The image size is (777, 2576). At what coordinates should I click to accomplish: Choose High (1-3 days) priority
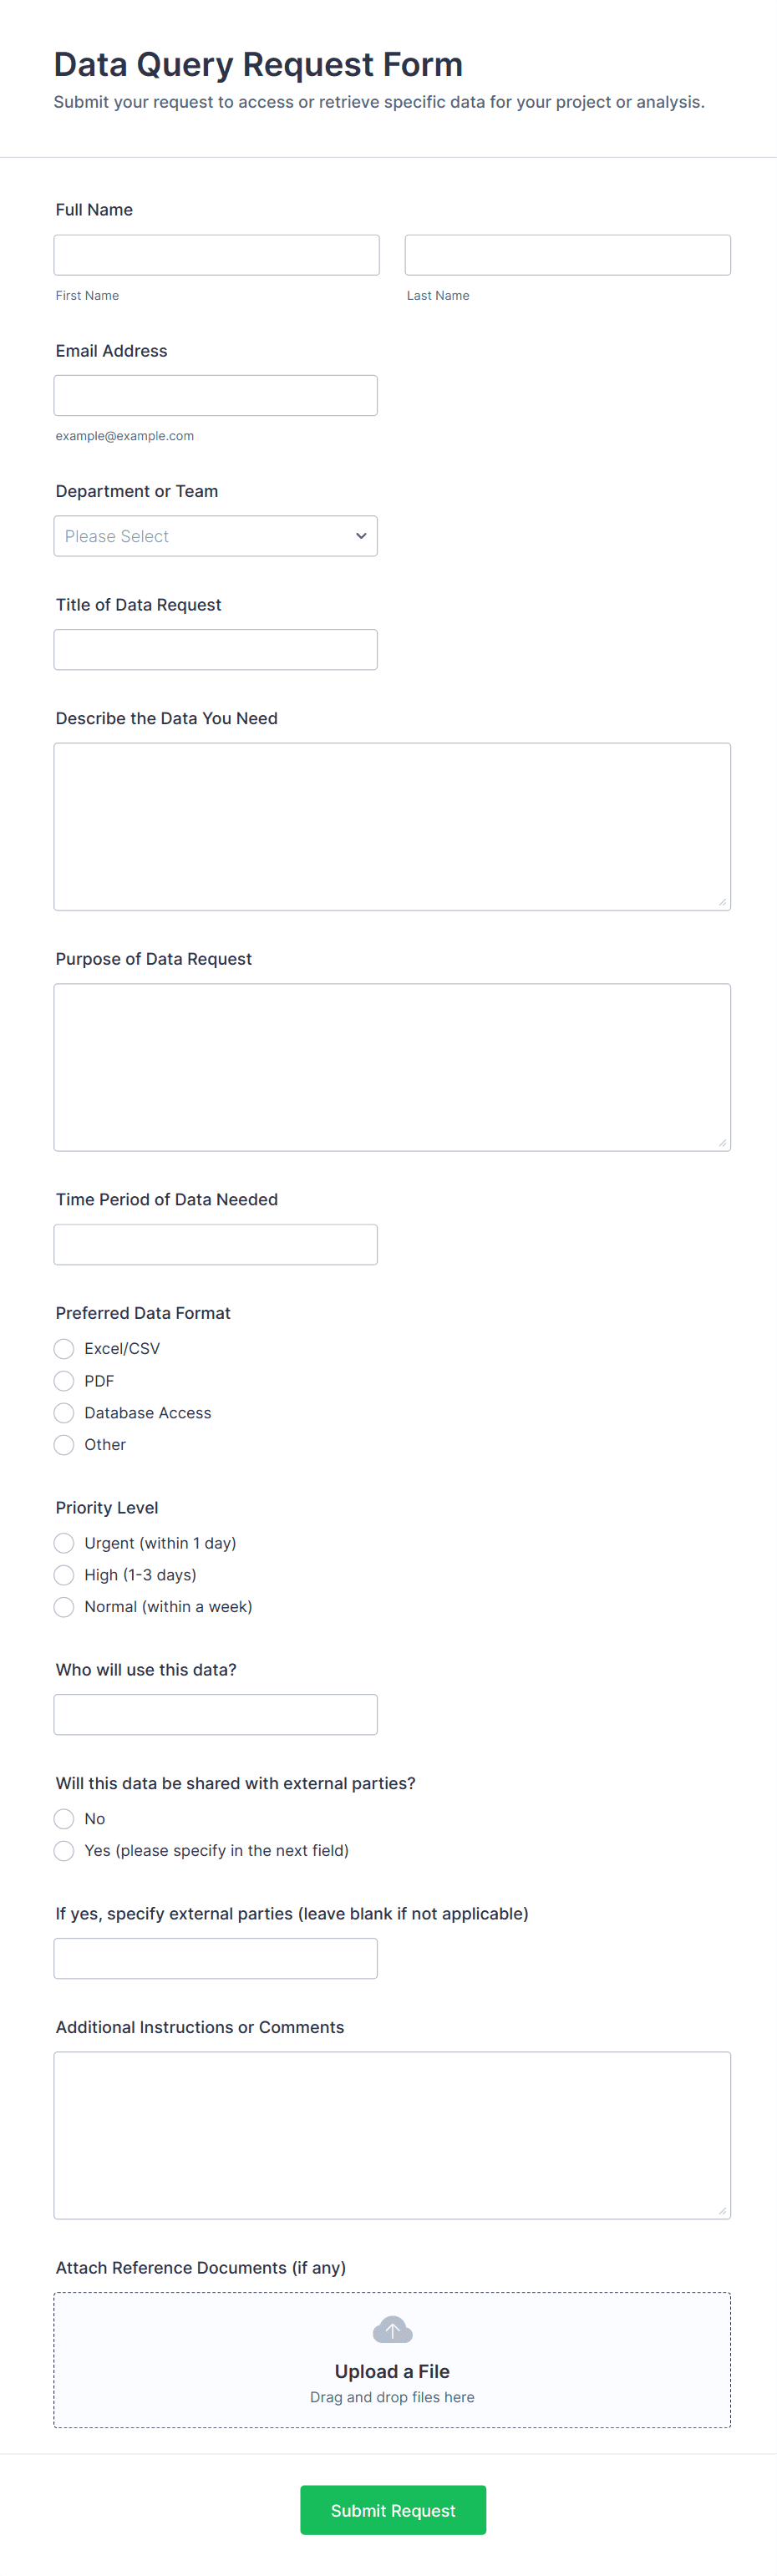point(64,1575)
